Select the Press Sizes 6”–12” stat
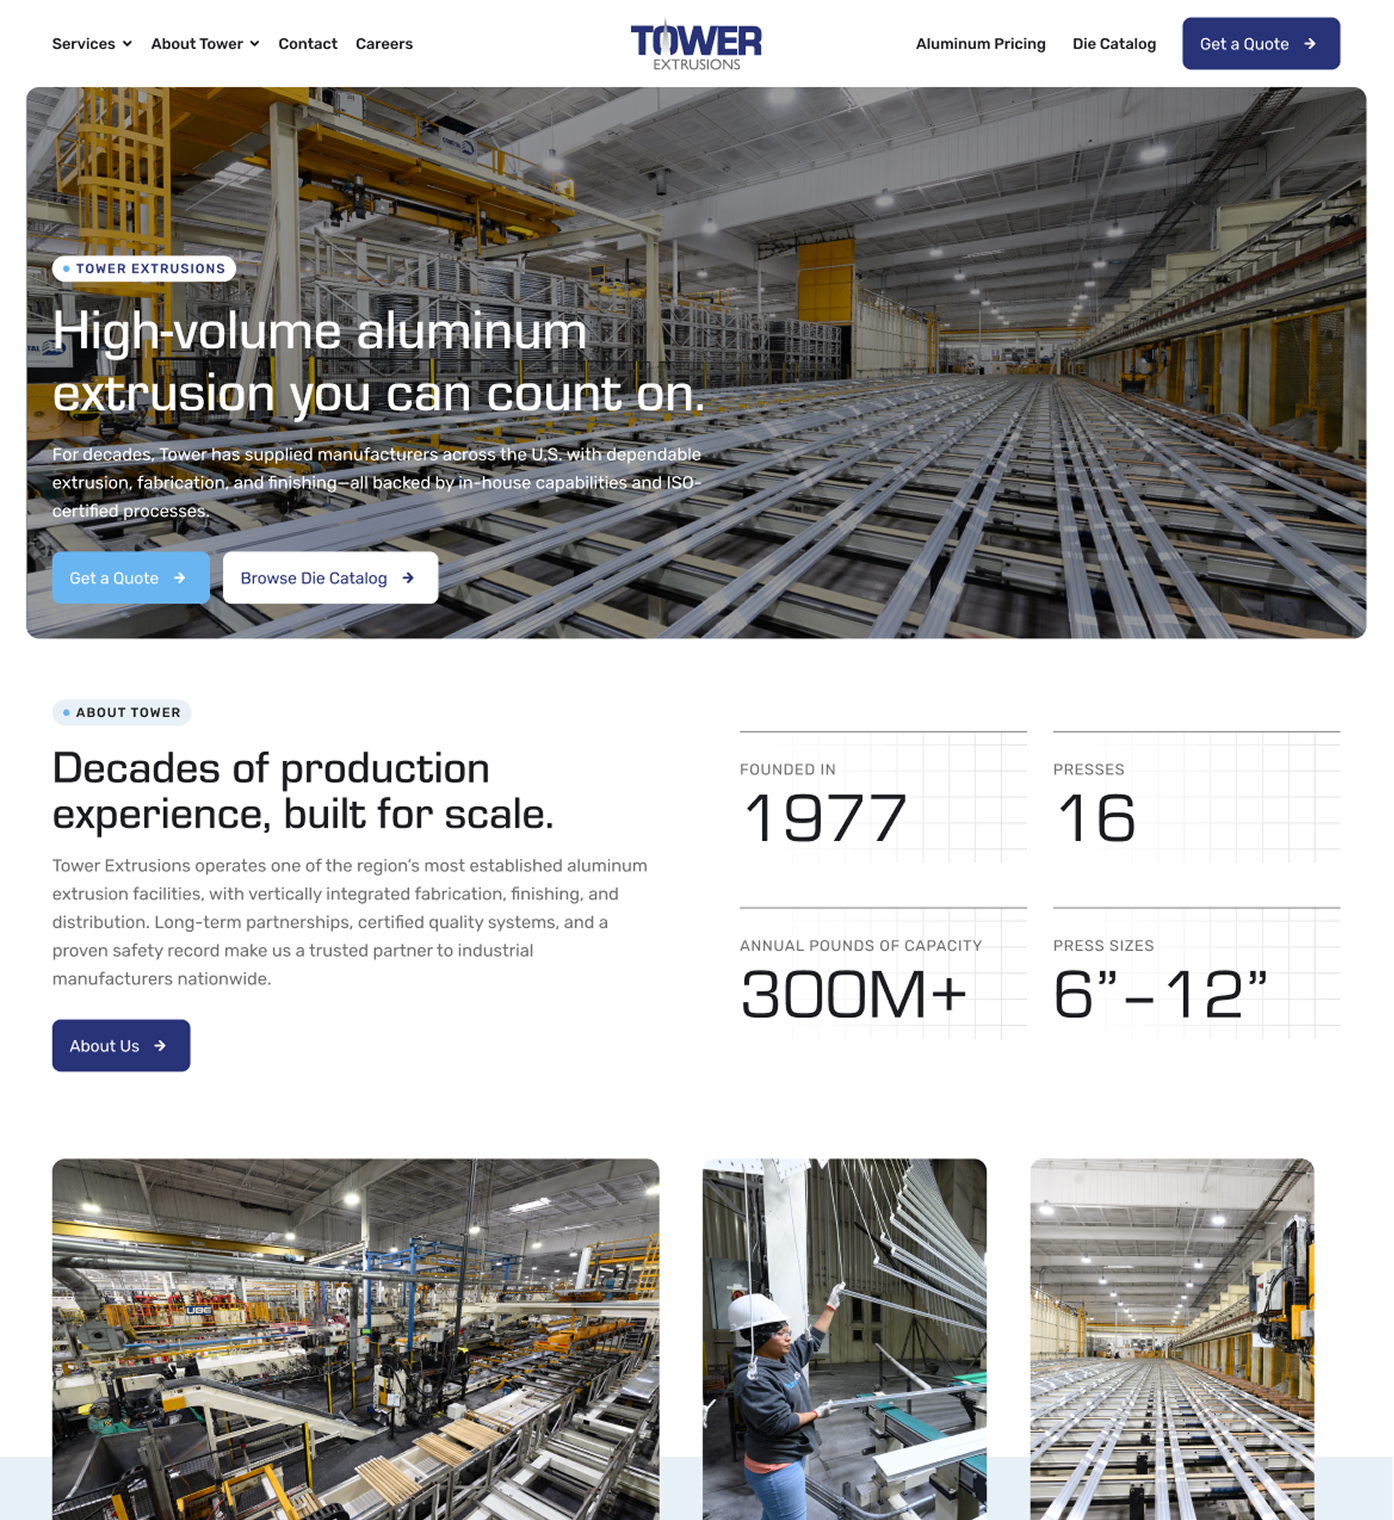Image resolution: width=1394 pixels, height=1520 pixels. pyautogui.click(x=1196, y=974)
